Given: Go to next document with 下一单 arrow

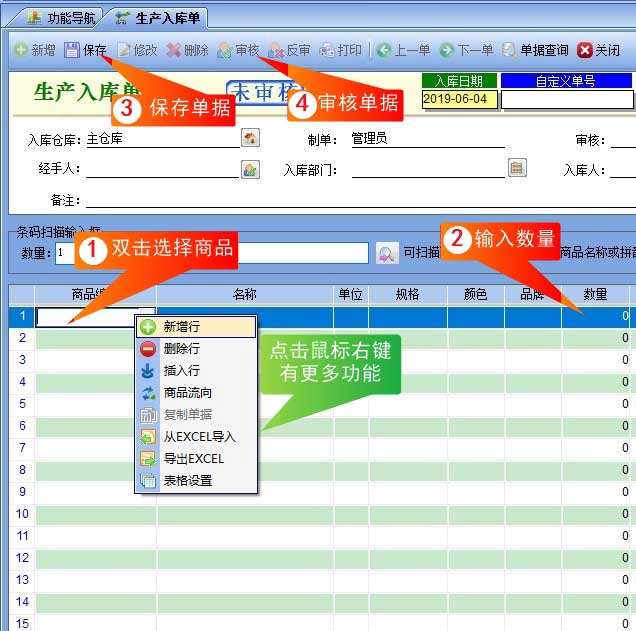Looking at the screenshot, I should click(447, 50).
